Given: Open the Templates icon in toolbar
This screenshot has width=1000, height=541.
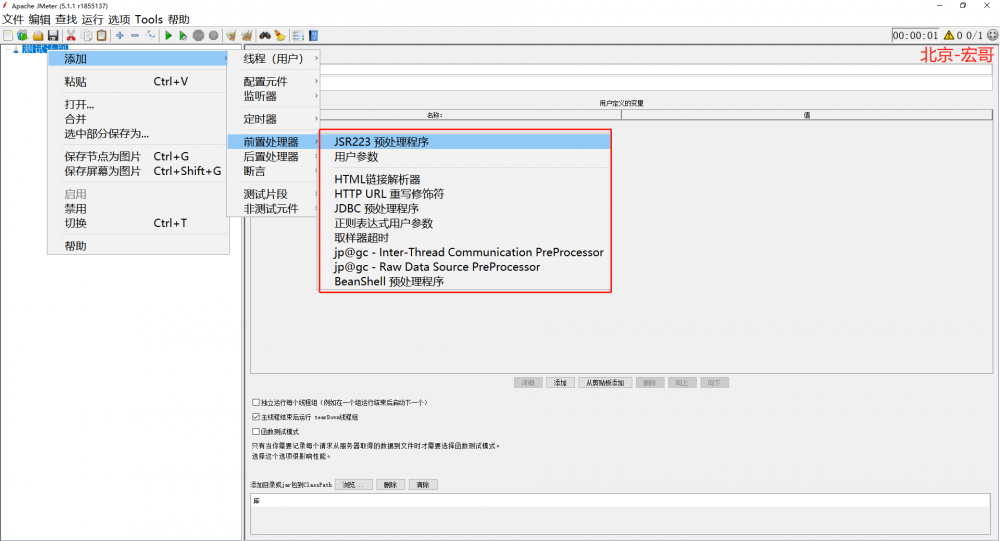Looking at the screenshot, I should point(22,36).
